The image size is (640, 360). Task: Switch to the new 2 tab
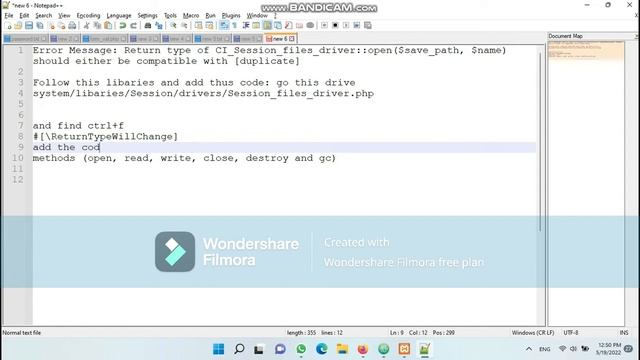click(64, 39)
